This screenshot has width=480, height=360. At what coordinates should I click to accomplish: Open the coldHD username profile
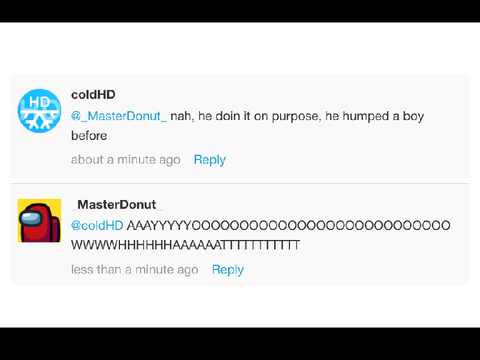[x=93, y=95]
